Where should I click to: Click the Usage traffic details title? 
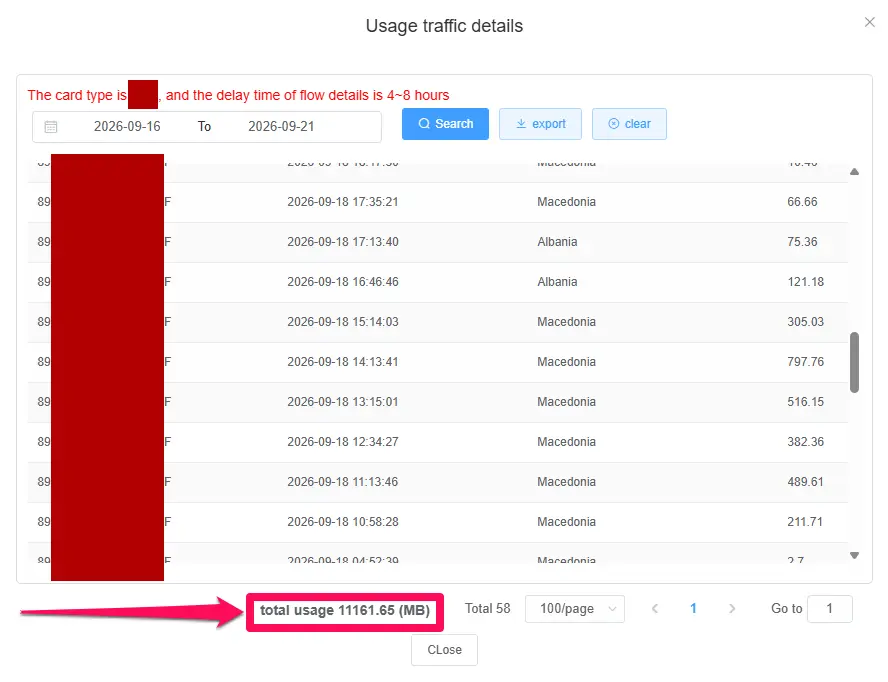(x=445, y=26)
